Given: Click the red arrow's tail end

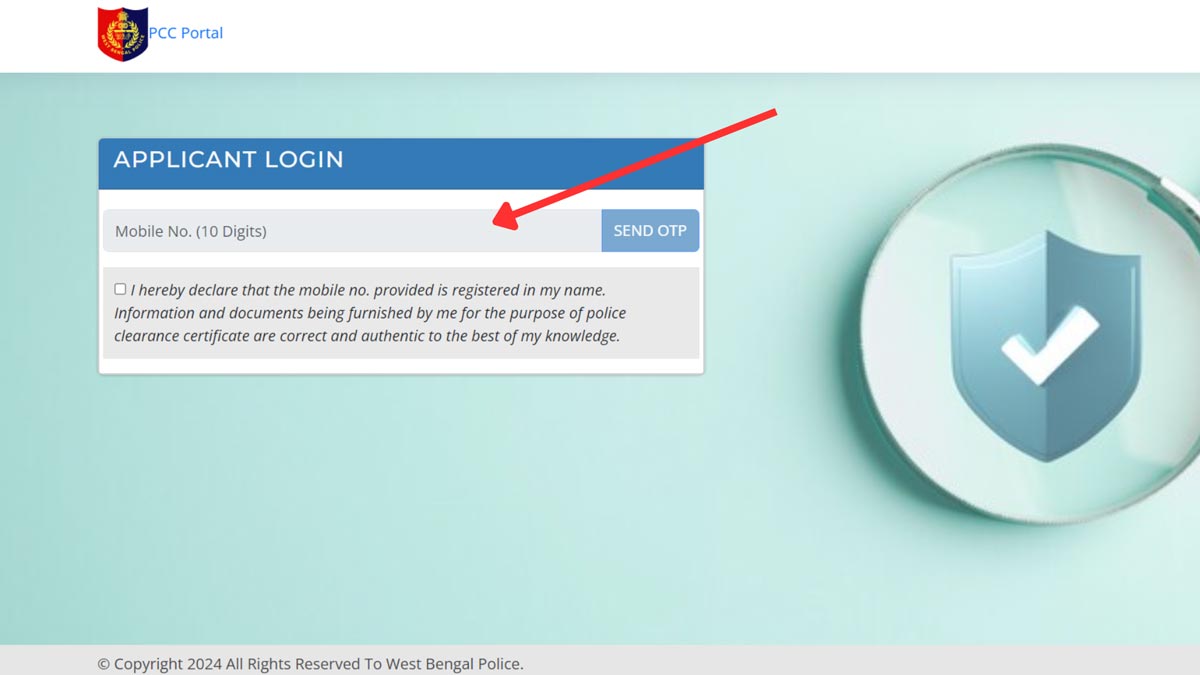Looking at the screenshot, I should point(772,113).
